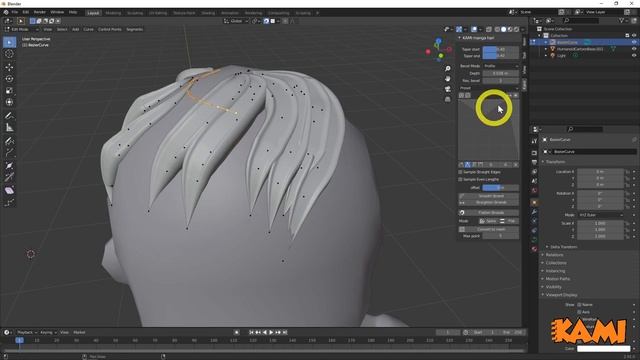Image resolution: width=640 pixels, height=360 pixels.
Task: Select the Tilt tool
Action: pyautogui.click(x=9, y=177)
